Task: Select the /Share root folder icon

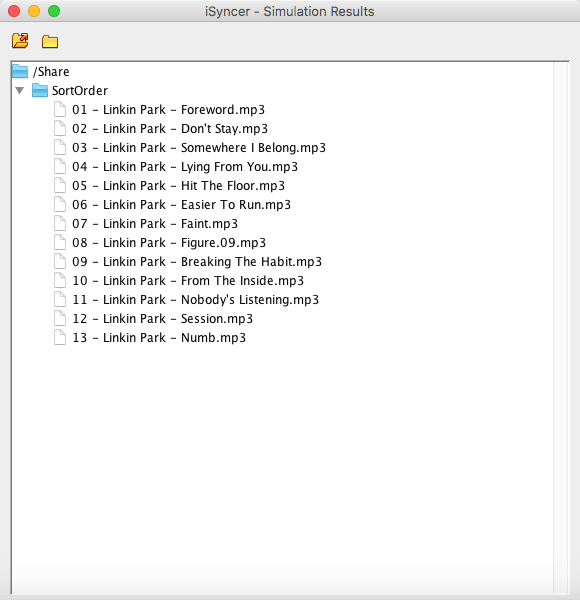Action: click(20, 71)
